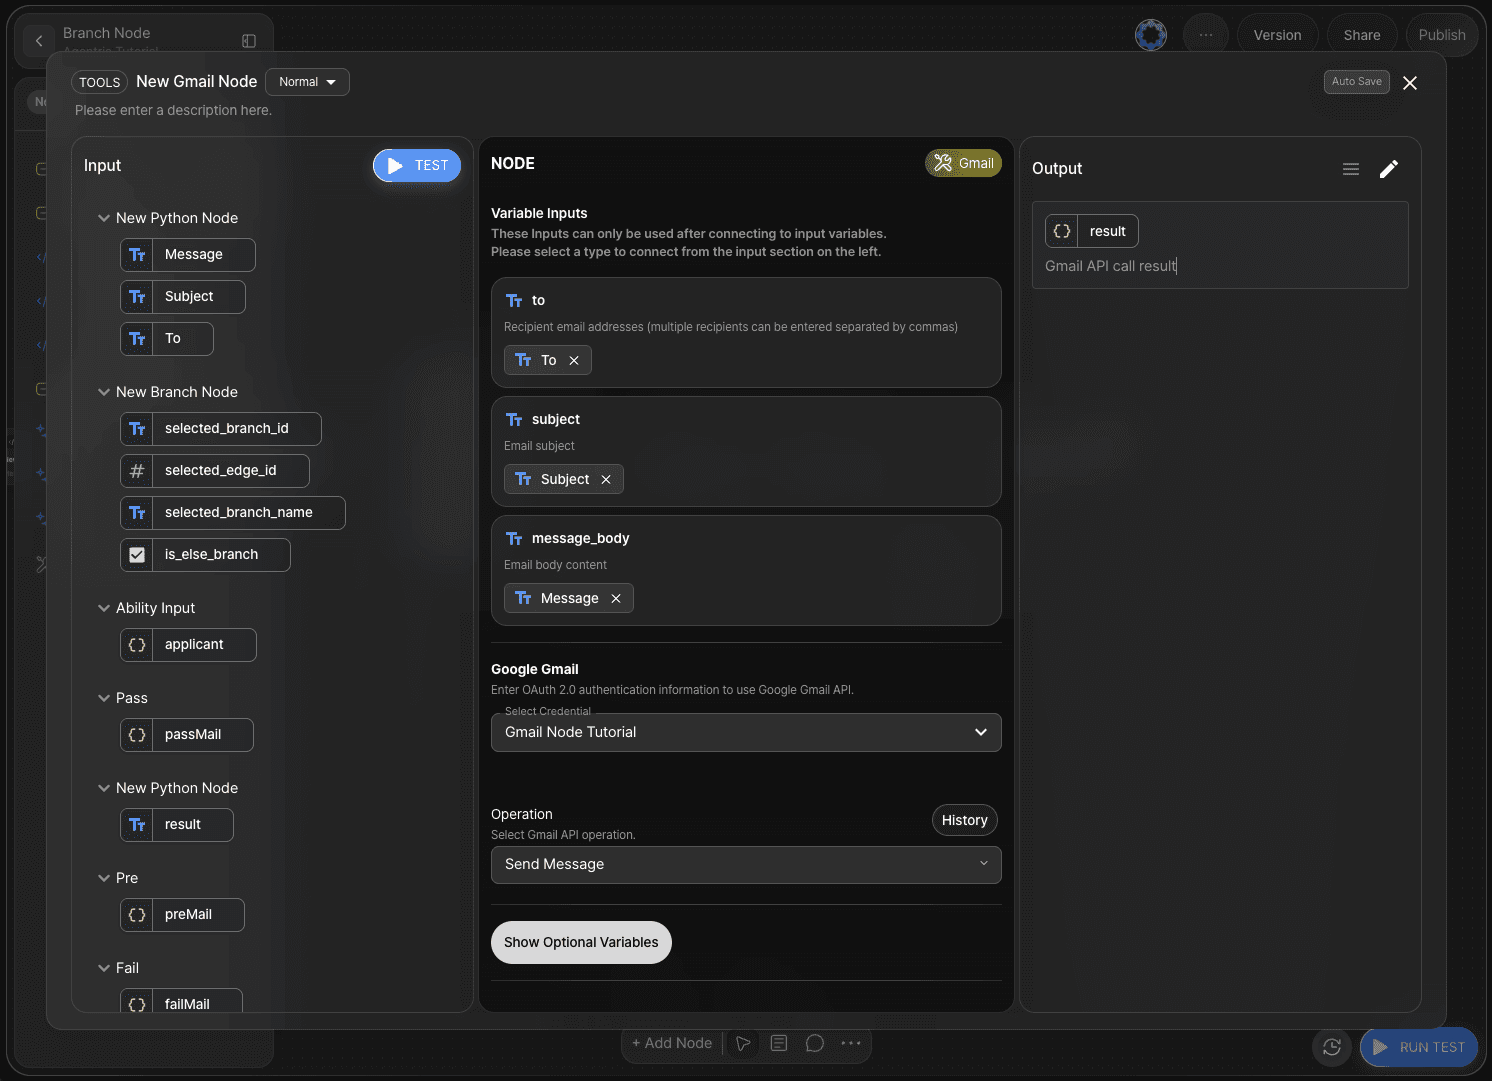Click the braces icon of preMail

[137, 915]
